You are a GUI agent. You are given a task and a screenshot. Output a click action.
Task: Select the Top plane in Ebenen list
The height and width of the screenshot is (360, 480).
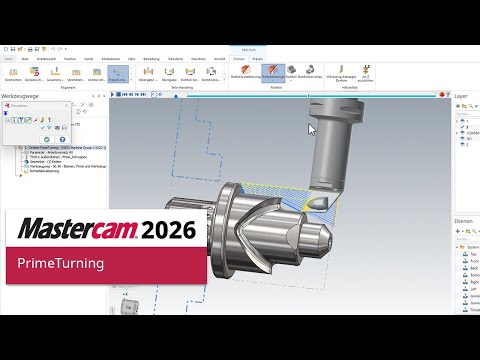pyautogui.click(x=473, y=254)
